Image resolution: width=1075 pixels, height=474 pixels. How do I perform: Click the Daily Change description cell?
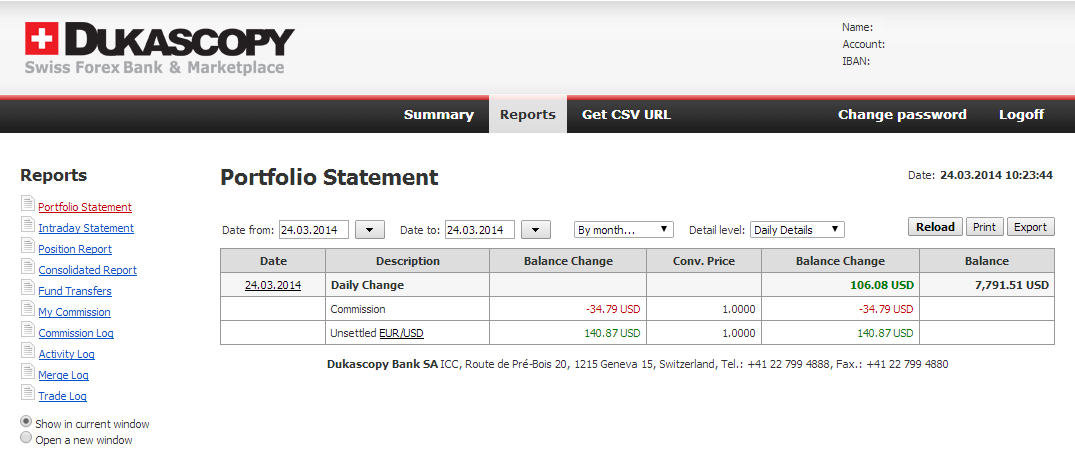[x=408, y=285]
